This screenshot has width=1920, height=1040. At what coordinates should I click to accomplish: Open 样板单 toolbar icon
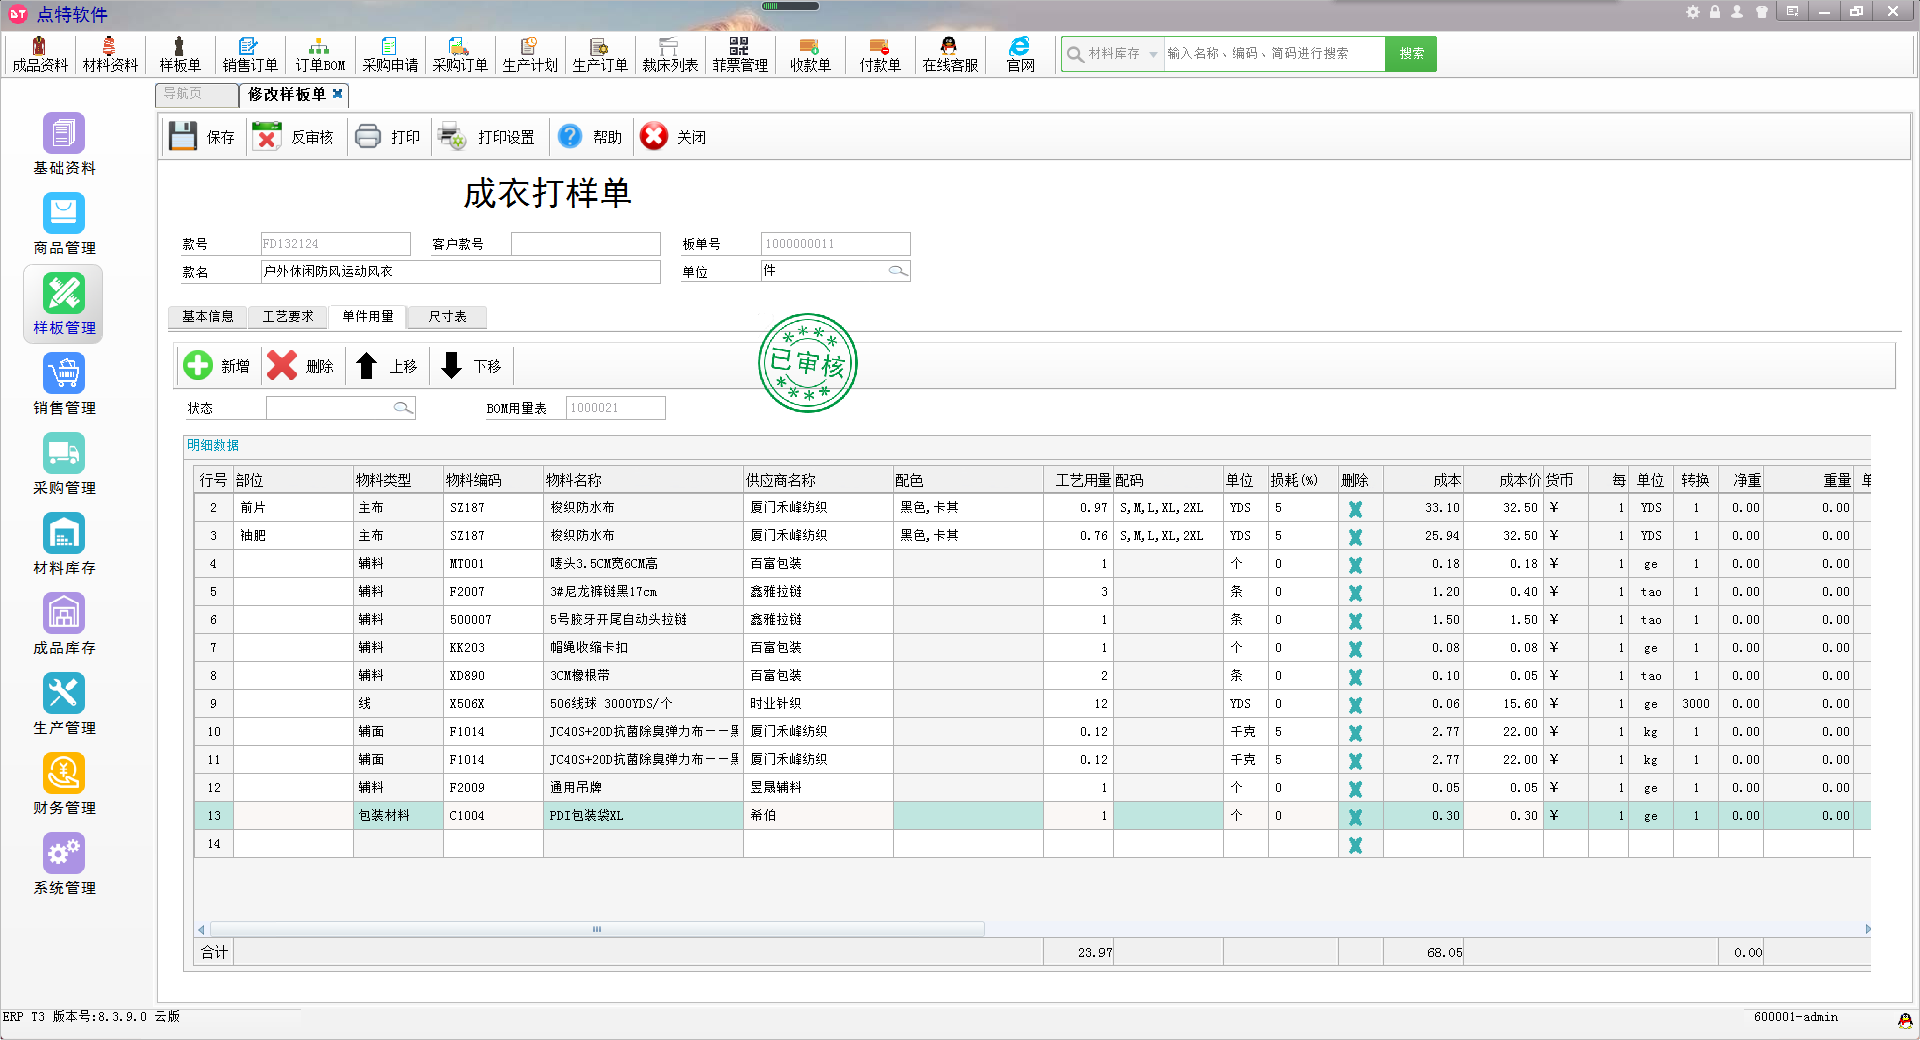[x=180, y=54]
